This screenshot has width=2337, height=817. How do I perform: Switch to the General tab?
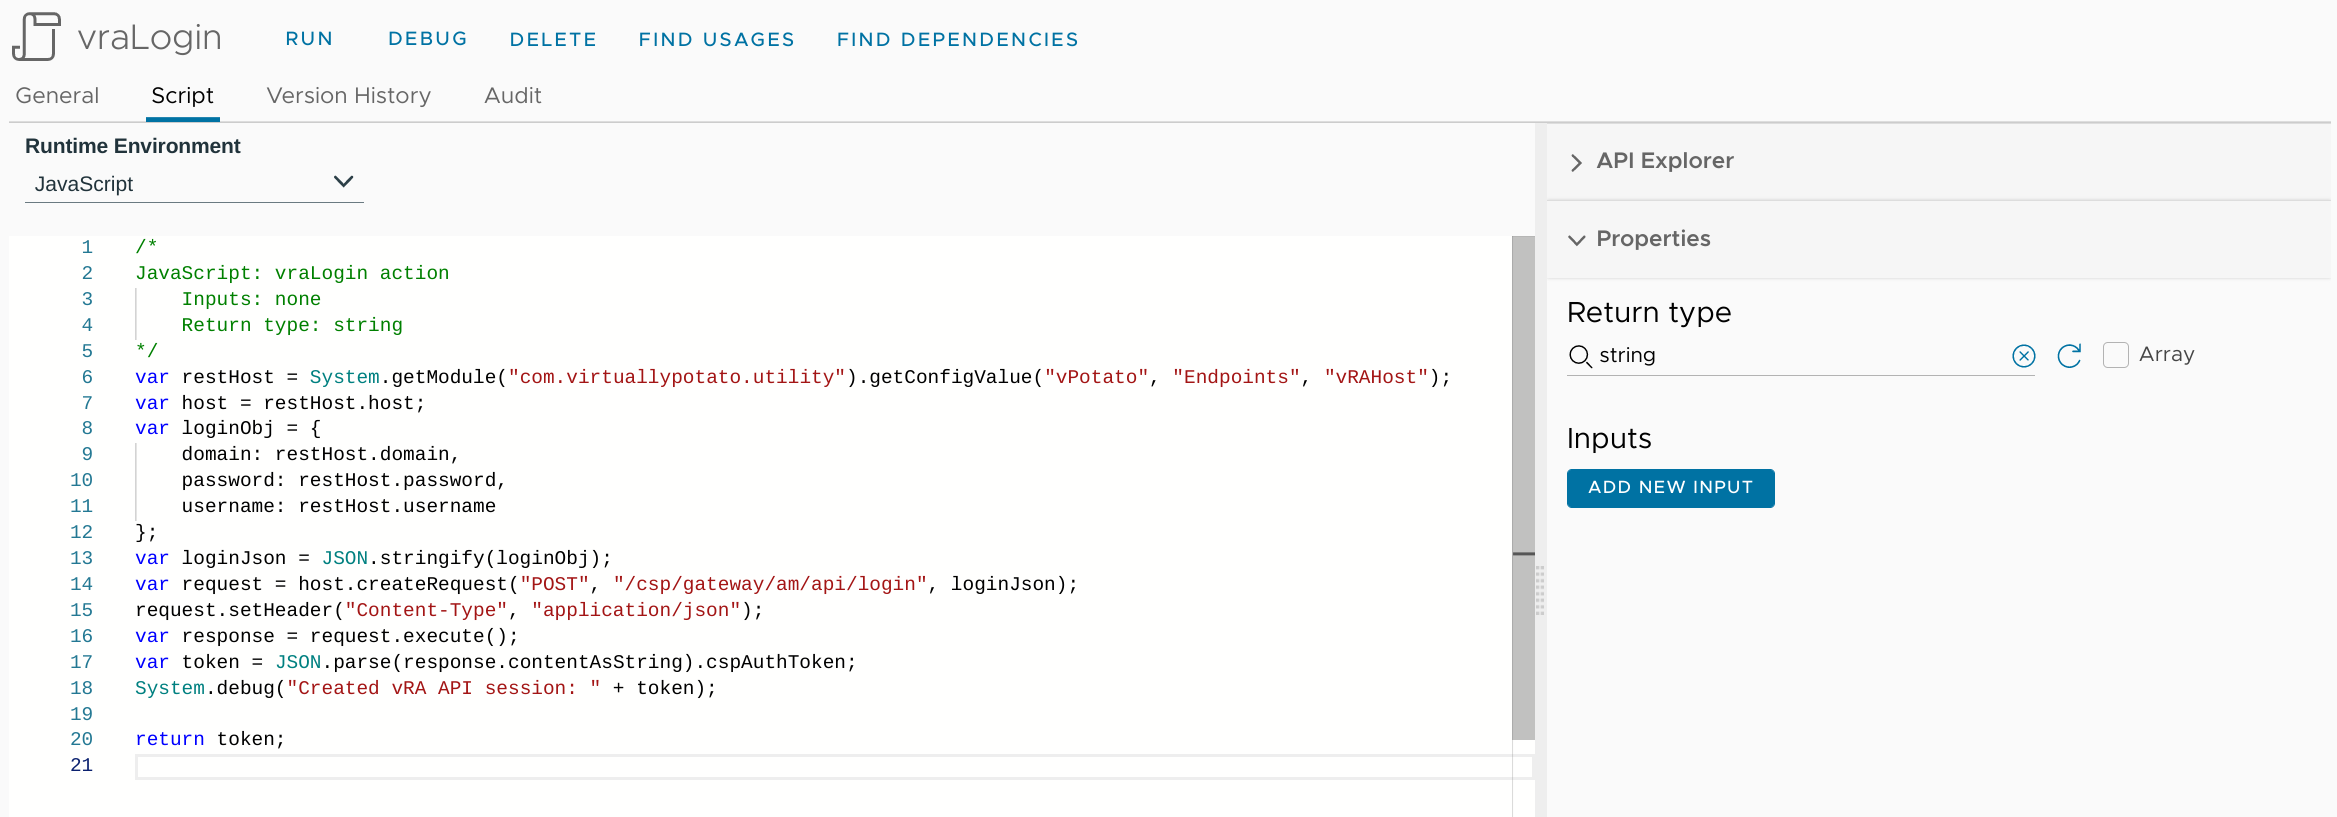[57, 96]
